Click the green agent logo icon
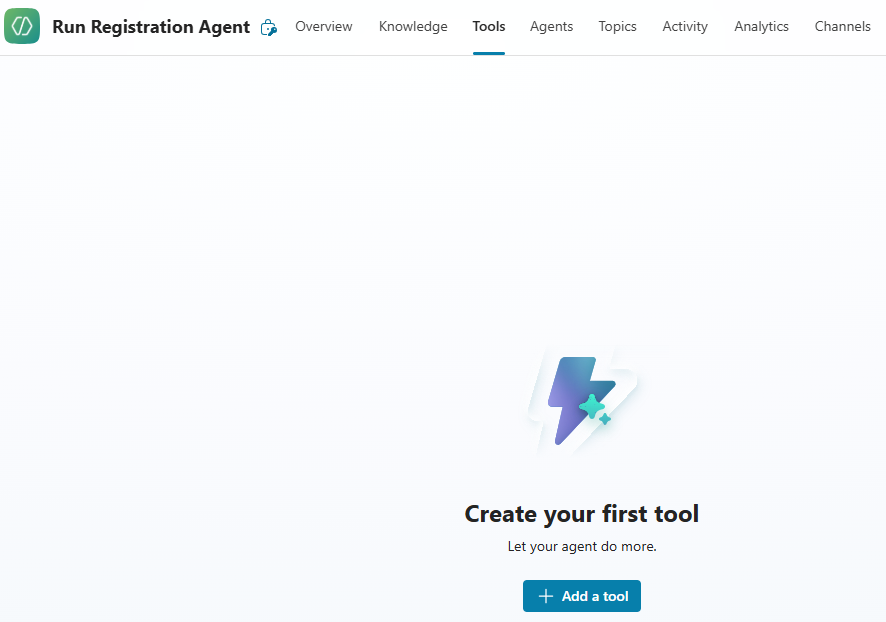This screenshot has height=622, width=886. (22, 27)
